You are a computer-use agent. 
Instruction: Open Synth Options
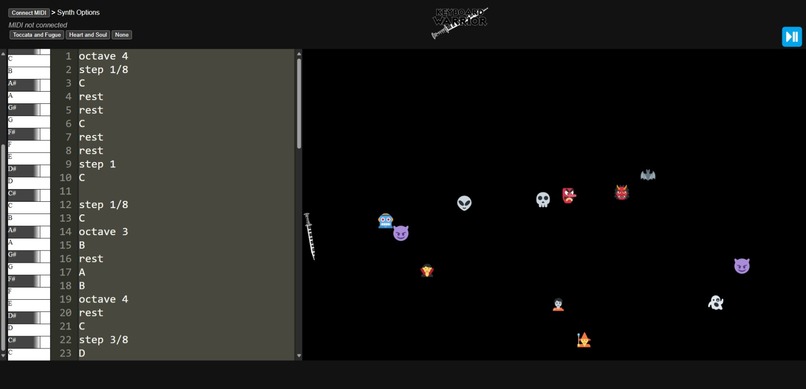[78, 12]
